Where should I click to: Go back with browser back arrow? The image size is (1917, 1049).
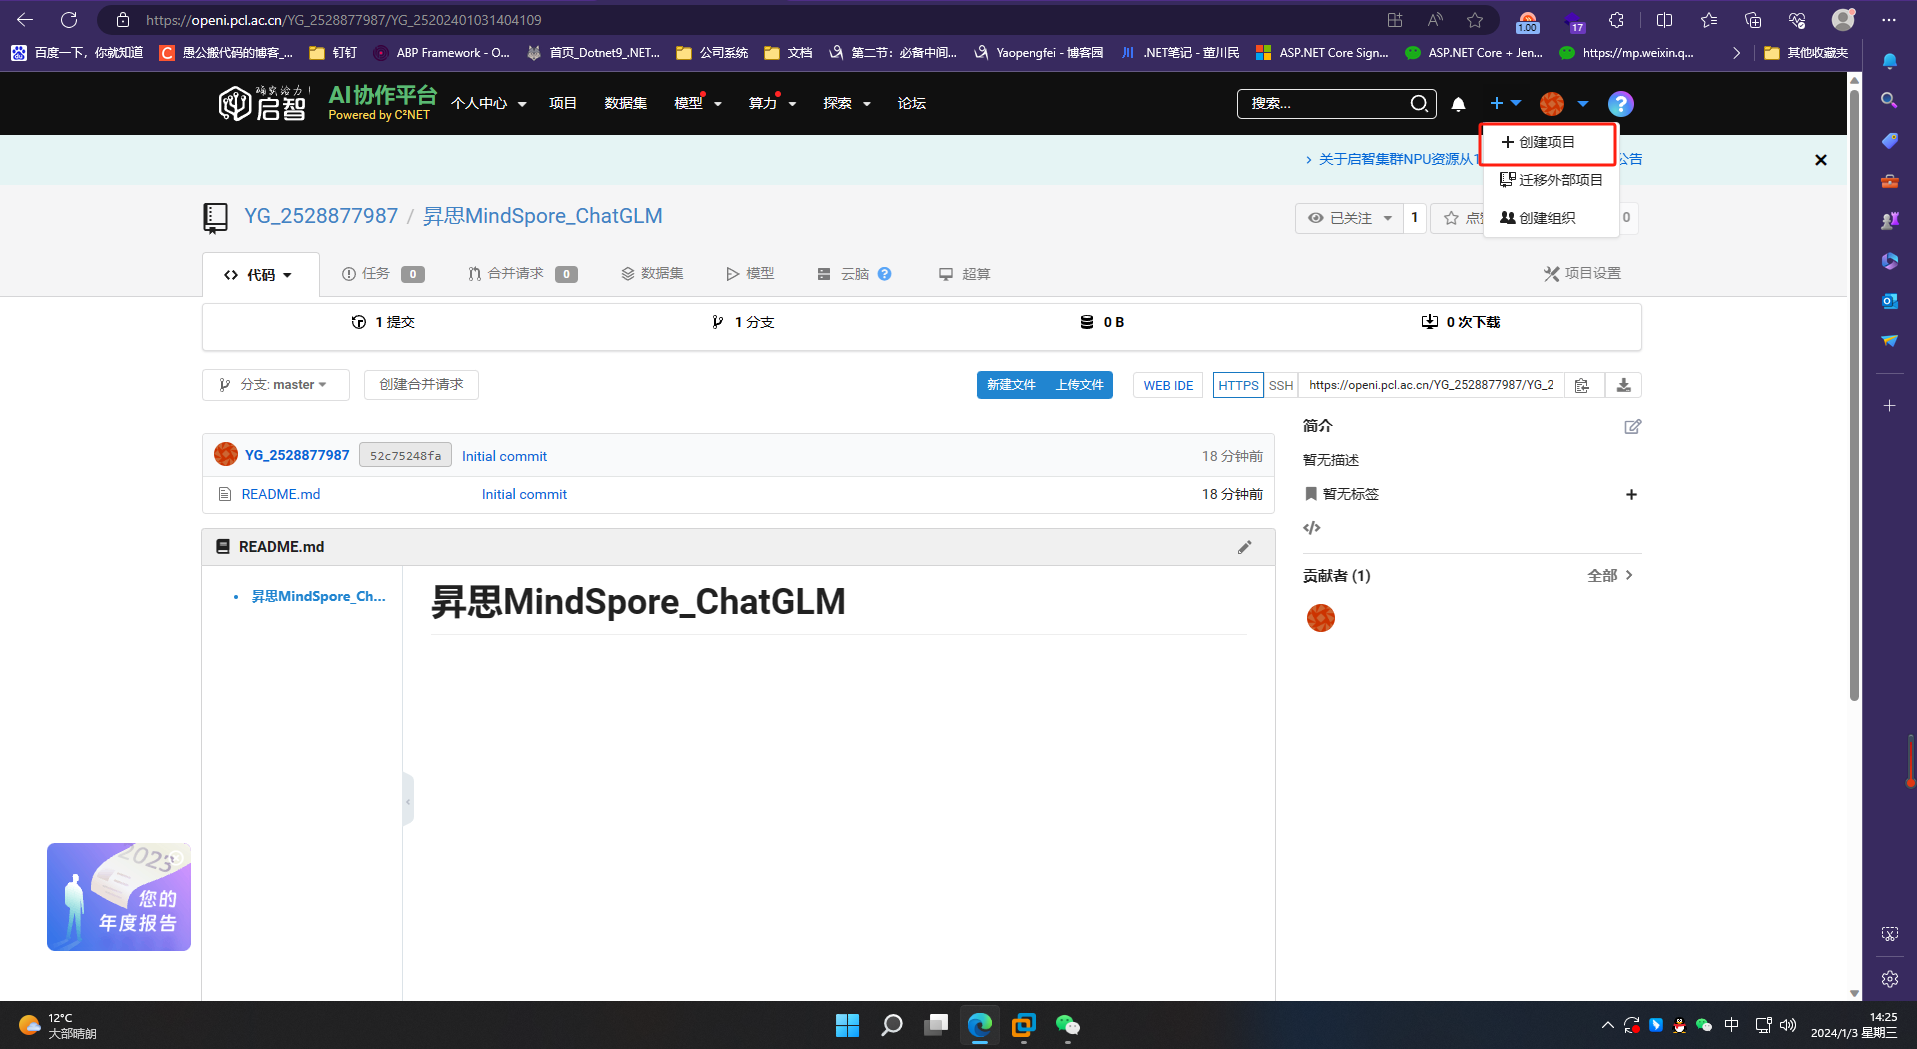tap(25, 20)
